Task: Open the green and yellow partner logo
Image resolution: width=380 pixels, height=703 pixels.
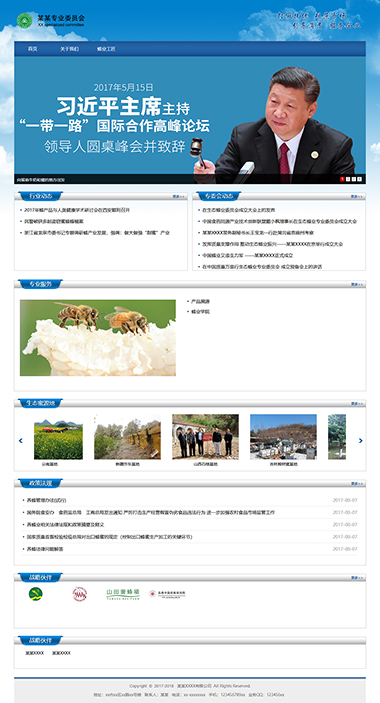Action: click(x=35, y=594)
